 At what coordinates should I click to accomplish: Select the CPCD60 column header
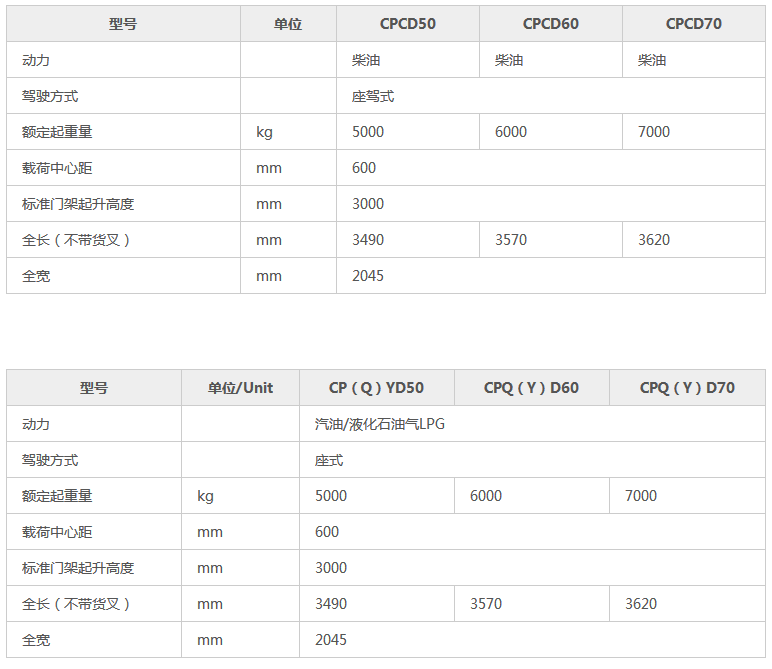coord(550,24)
